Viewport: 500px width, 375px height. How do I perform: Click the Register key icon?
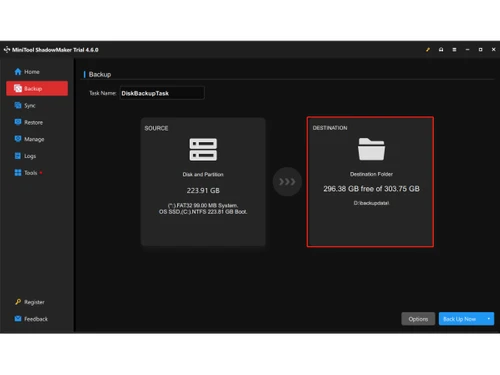18,302
